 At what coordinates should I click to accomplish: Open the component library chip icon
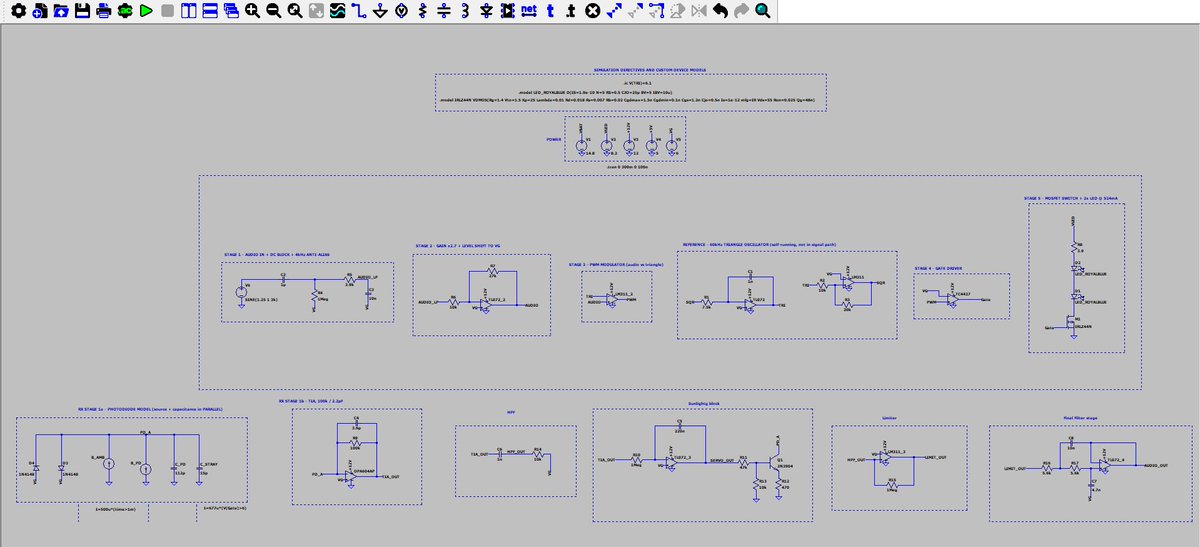click(507, 11)
